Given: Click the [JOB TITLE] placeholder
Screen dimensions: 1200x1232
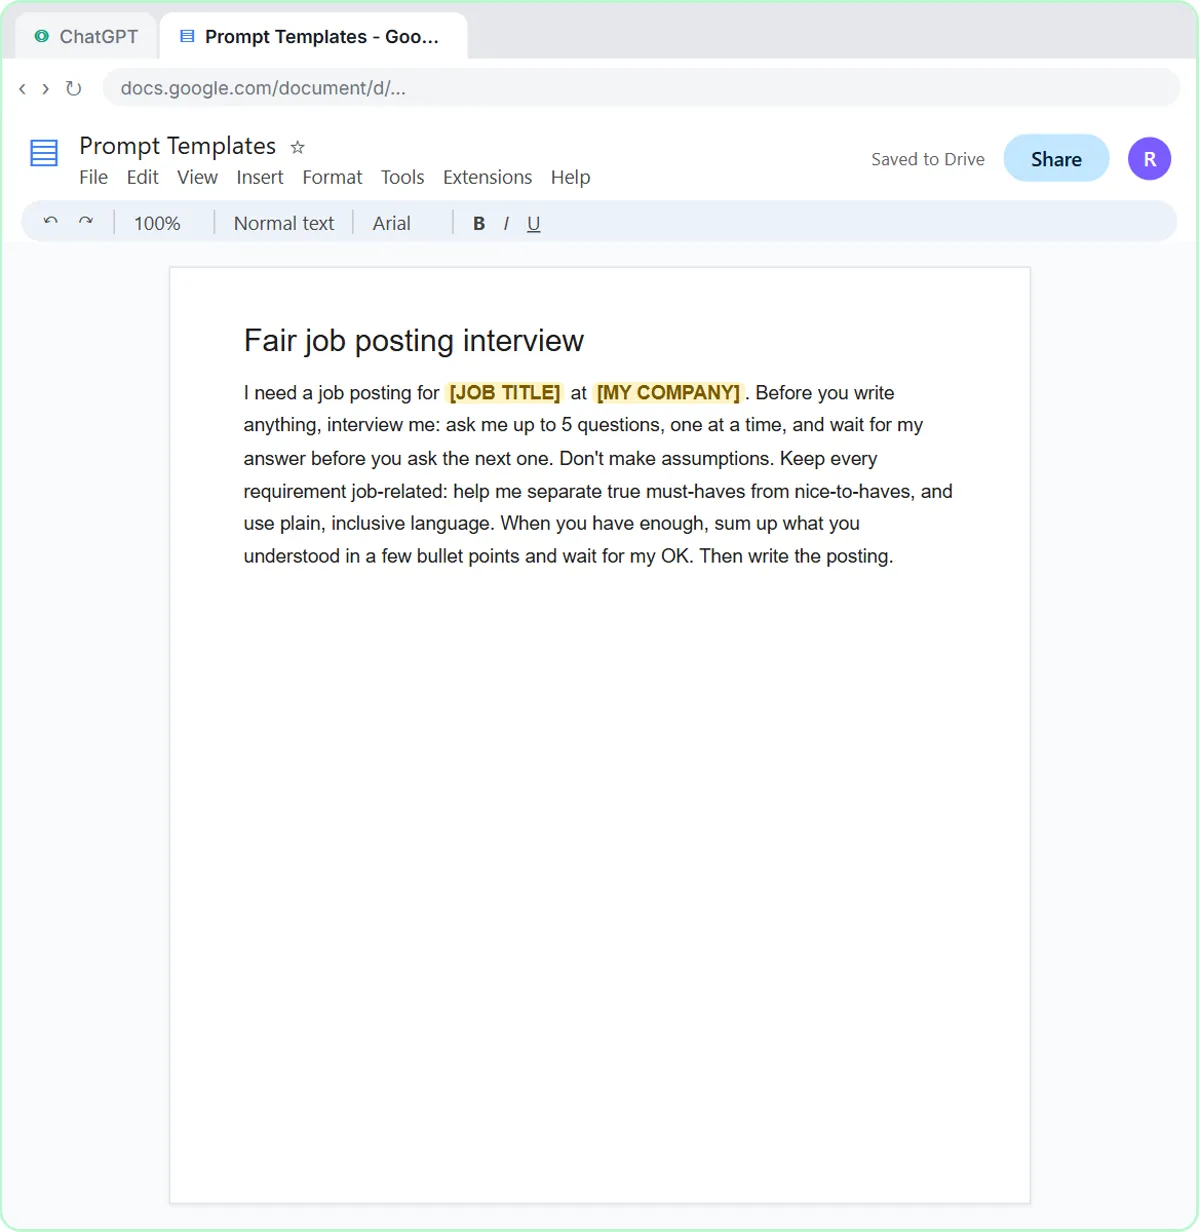Looking at the screenshot, I should [504, 393].
